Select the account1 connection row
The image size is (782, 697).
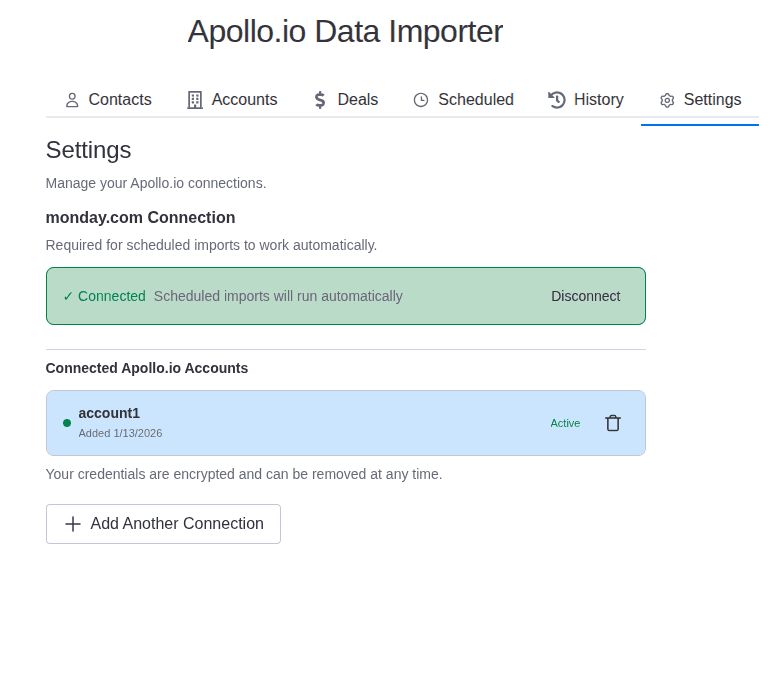coord(346,423)
